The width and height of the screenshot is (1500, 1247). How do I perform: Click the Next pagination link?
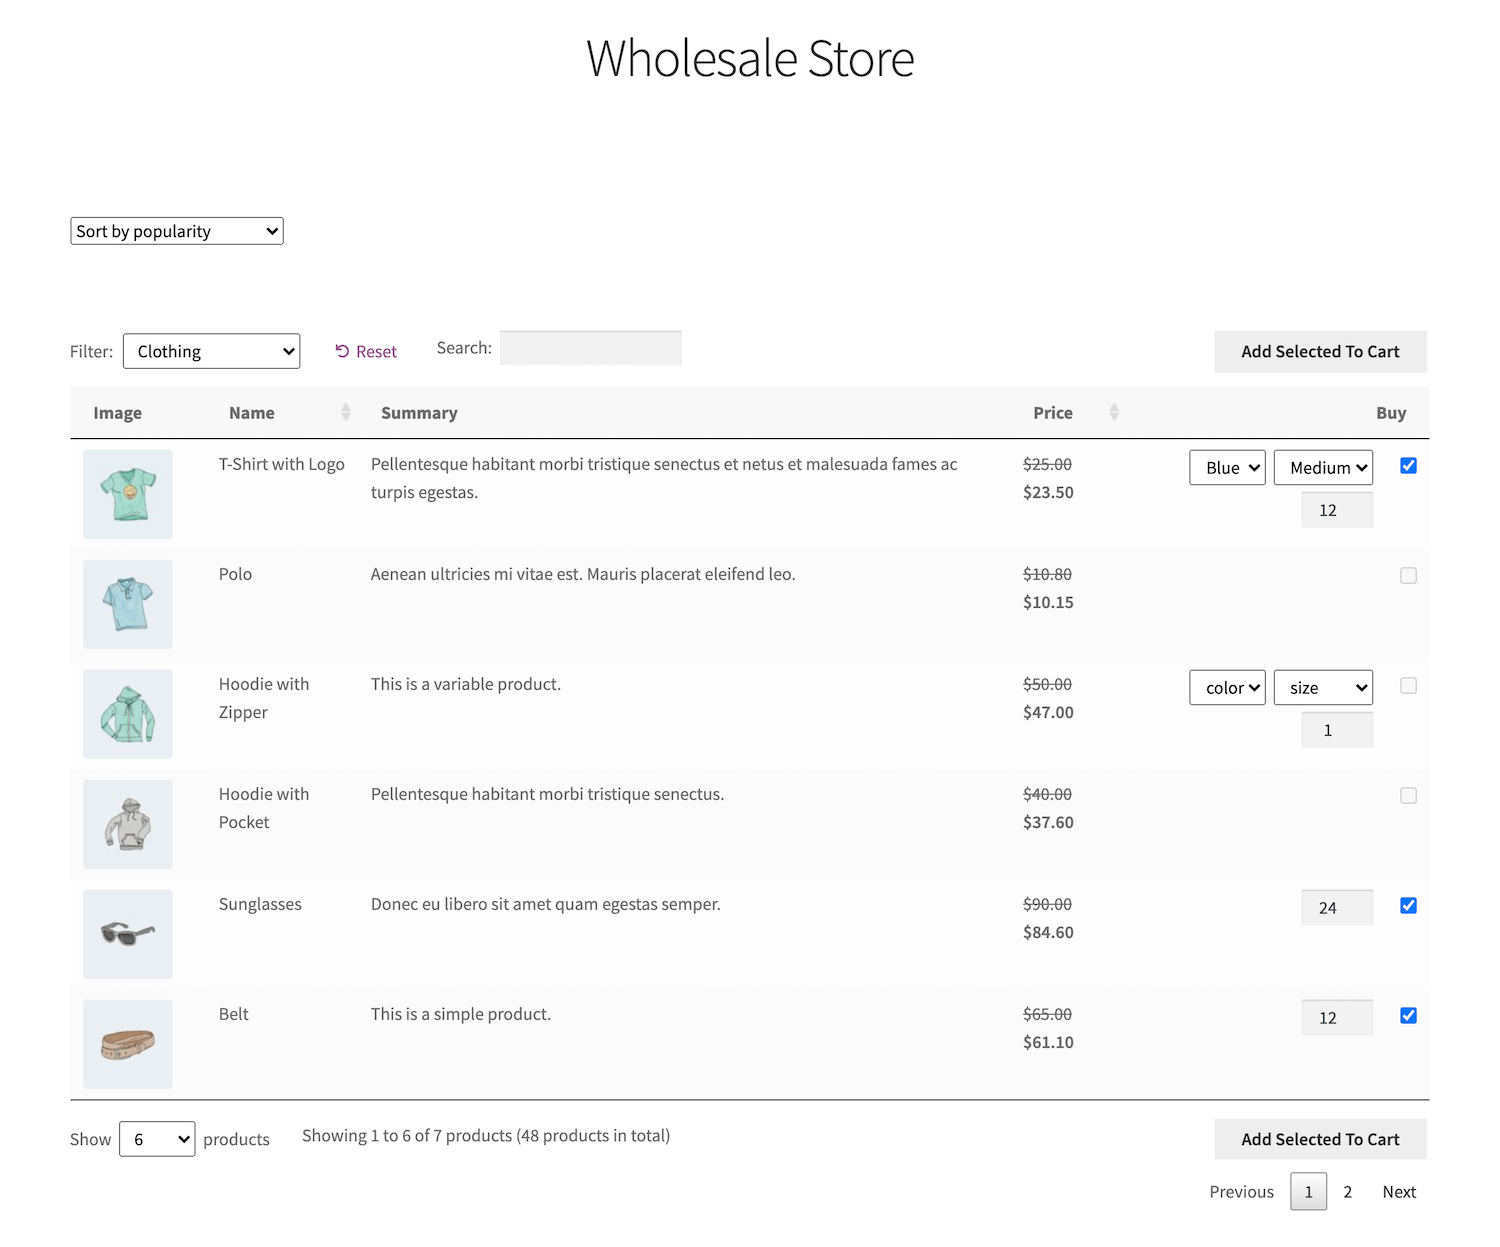(x=1399, y=1192)
